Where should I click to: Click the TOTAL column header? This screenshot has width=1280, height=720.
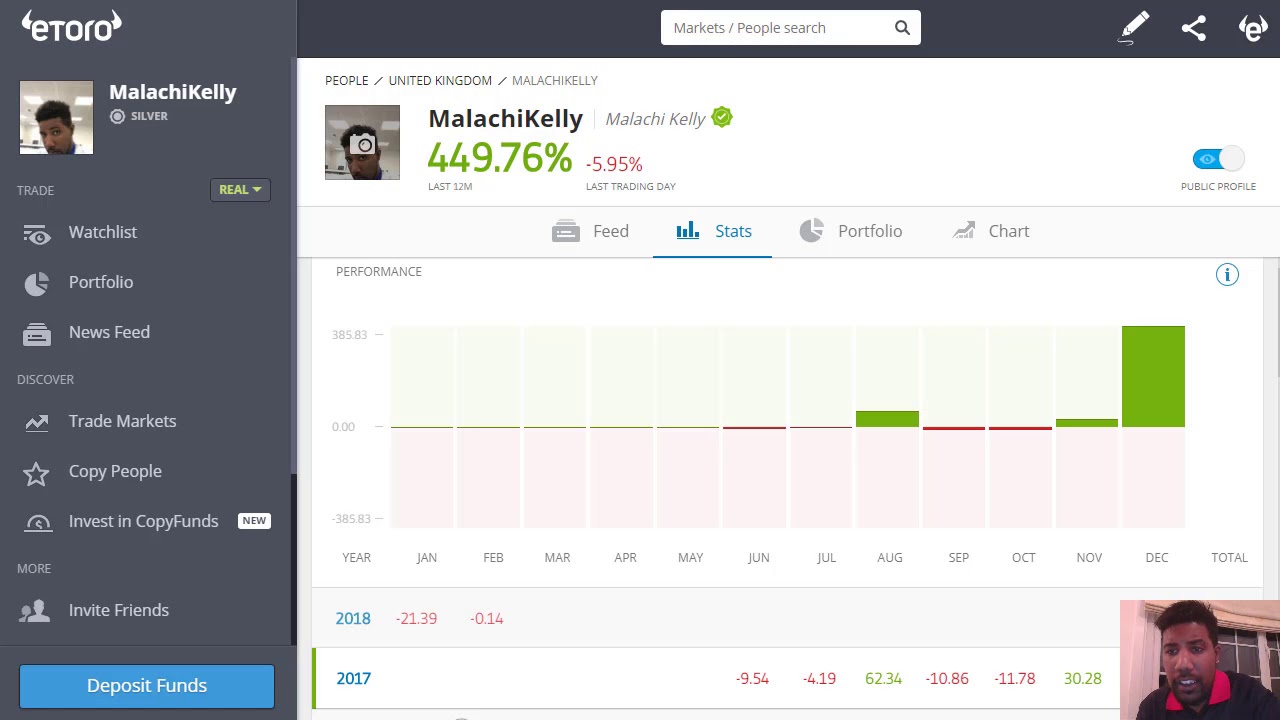click(1229, 558)
